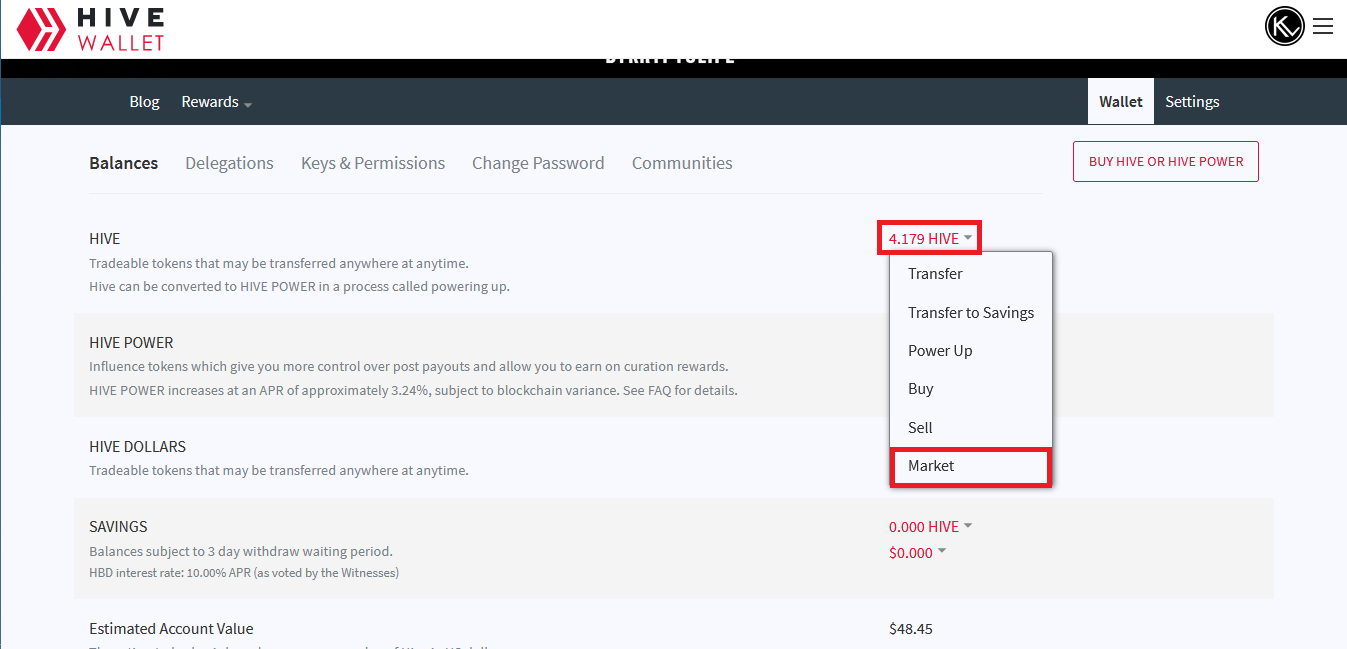Open Keys & Permissions tab
The height and width of the screenshot is (649, 1347).
pyautogui.click(x=373, y=163)
